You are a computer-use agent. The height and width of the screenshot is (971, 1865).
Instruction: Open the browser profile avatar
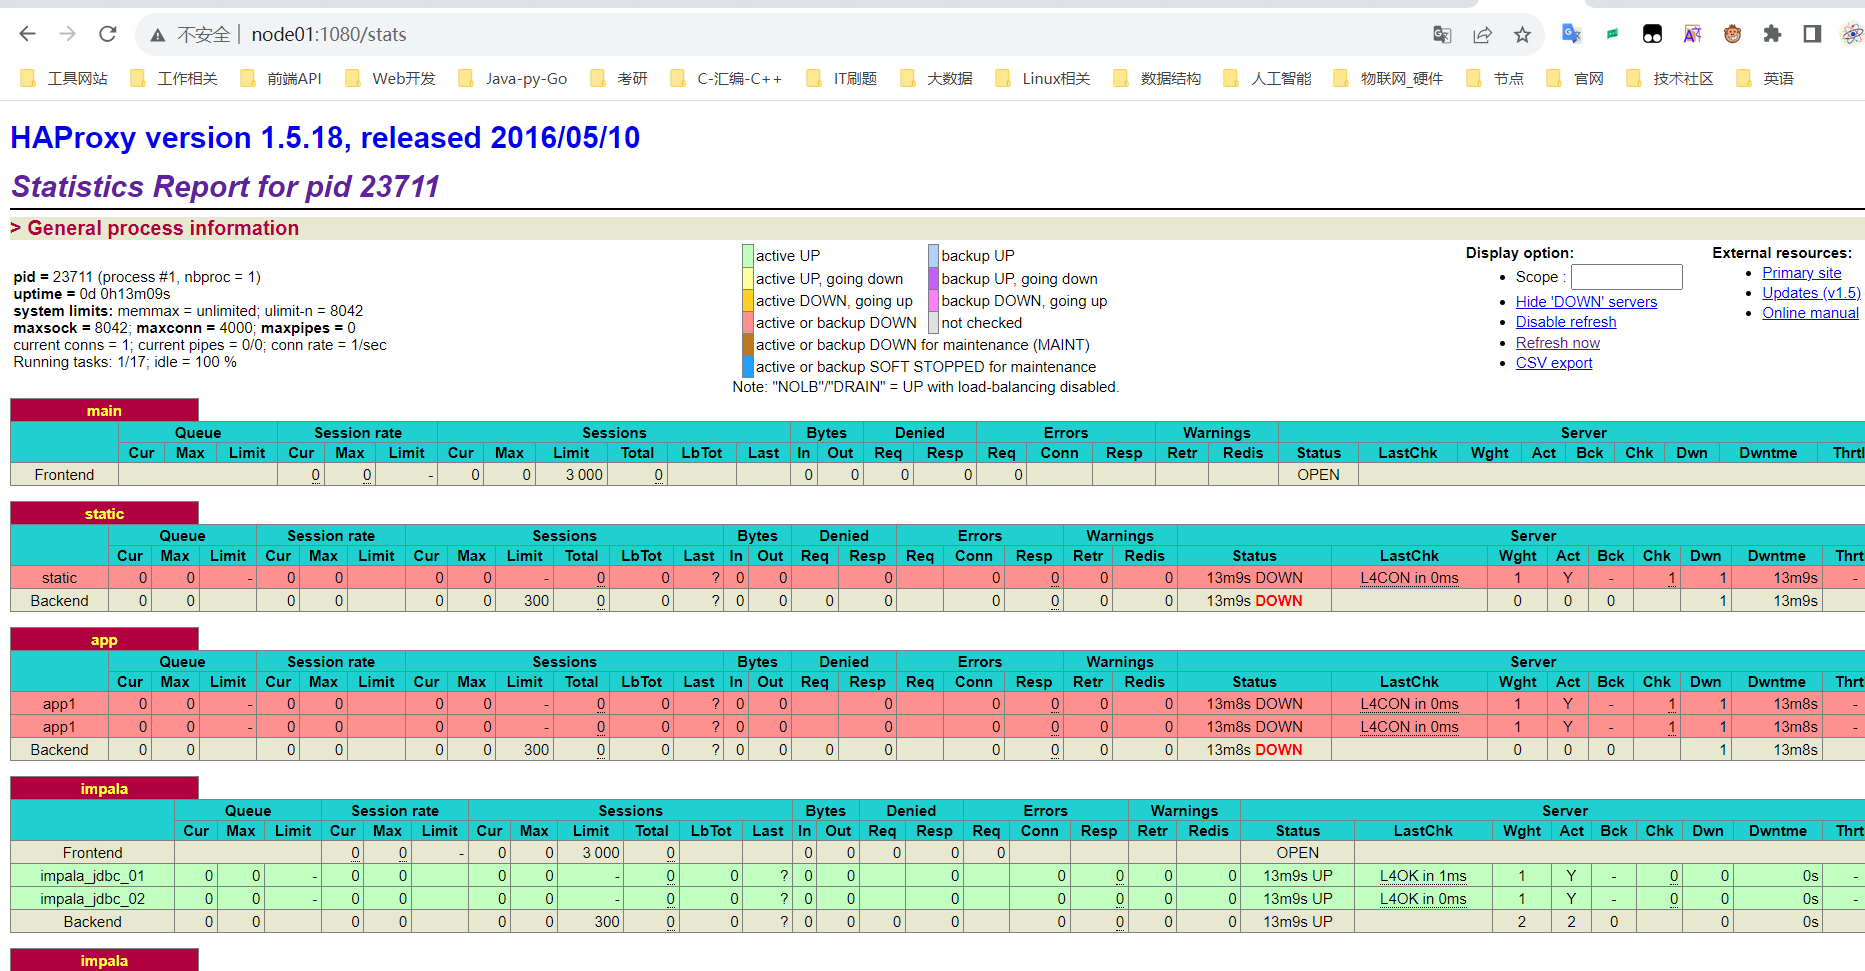point(1852,34)
